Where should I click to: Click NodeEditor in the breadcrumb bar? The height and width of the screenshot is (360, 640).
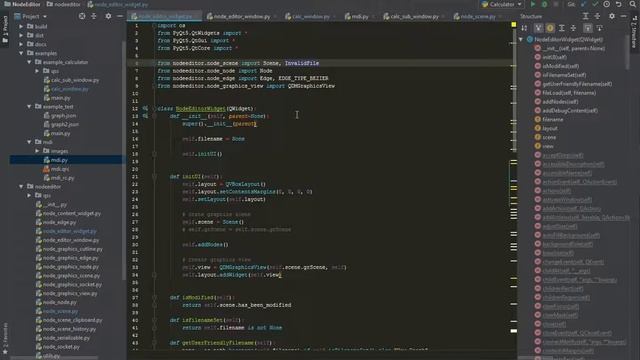tap(22, 4)
